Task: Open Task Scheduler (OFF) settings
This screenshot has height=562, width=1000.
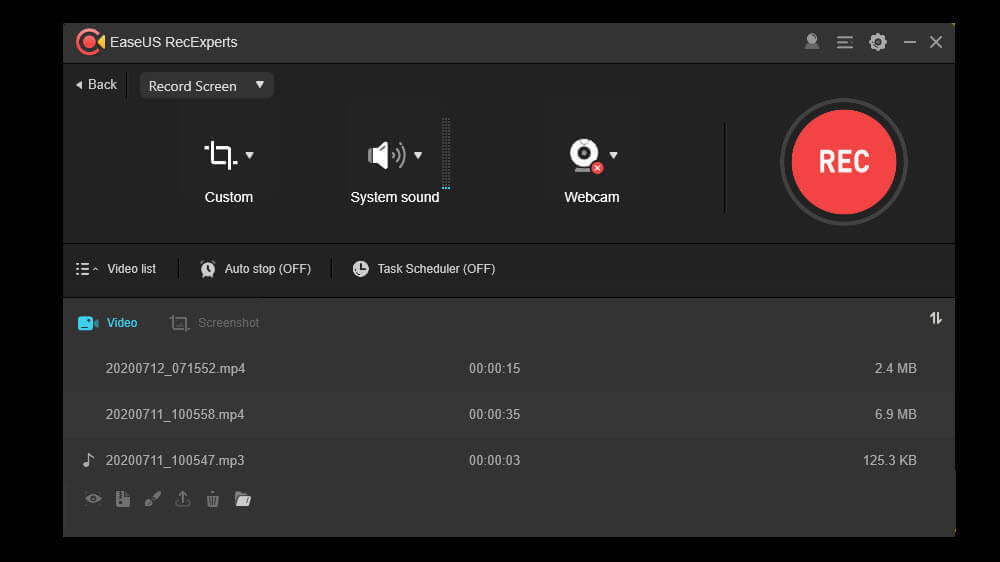Action: pos(424,269)
